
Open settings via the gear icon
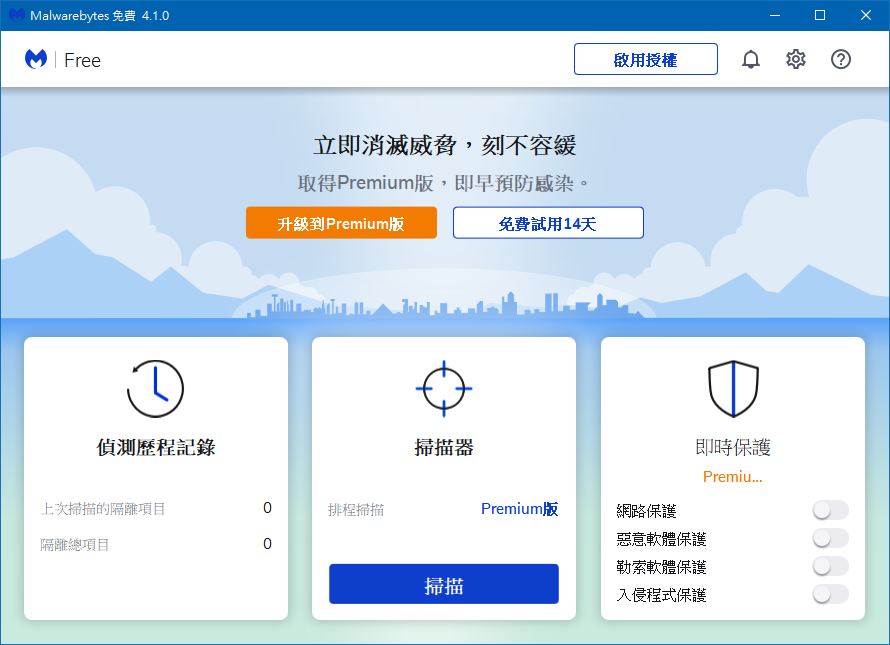(x=796, y=59)
